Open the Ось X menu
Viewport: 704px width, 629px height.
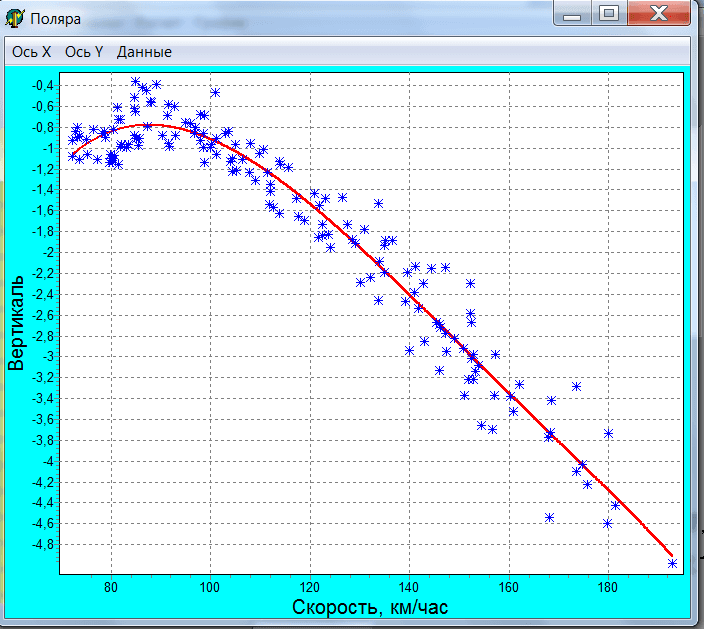point(32,52)
